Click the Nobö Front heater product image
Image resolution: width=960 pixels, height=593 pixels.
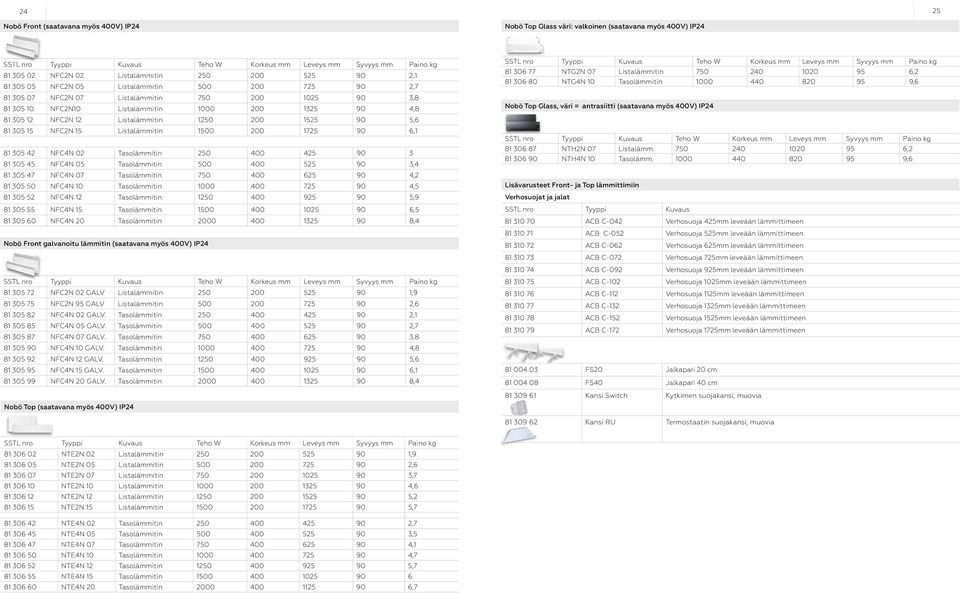click(23, 47)
